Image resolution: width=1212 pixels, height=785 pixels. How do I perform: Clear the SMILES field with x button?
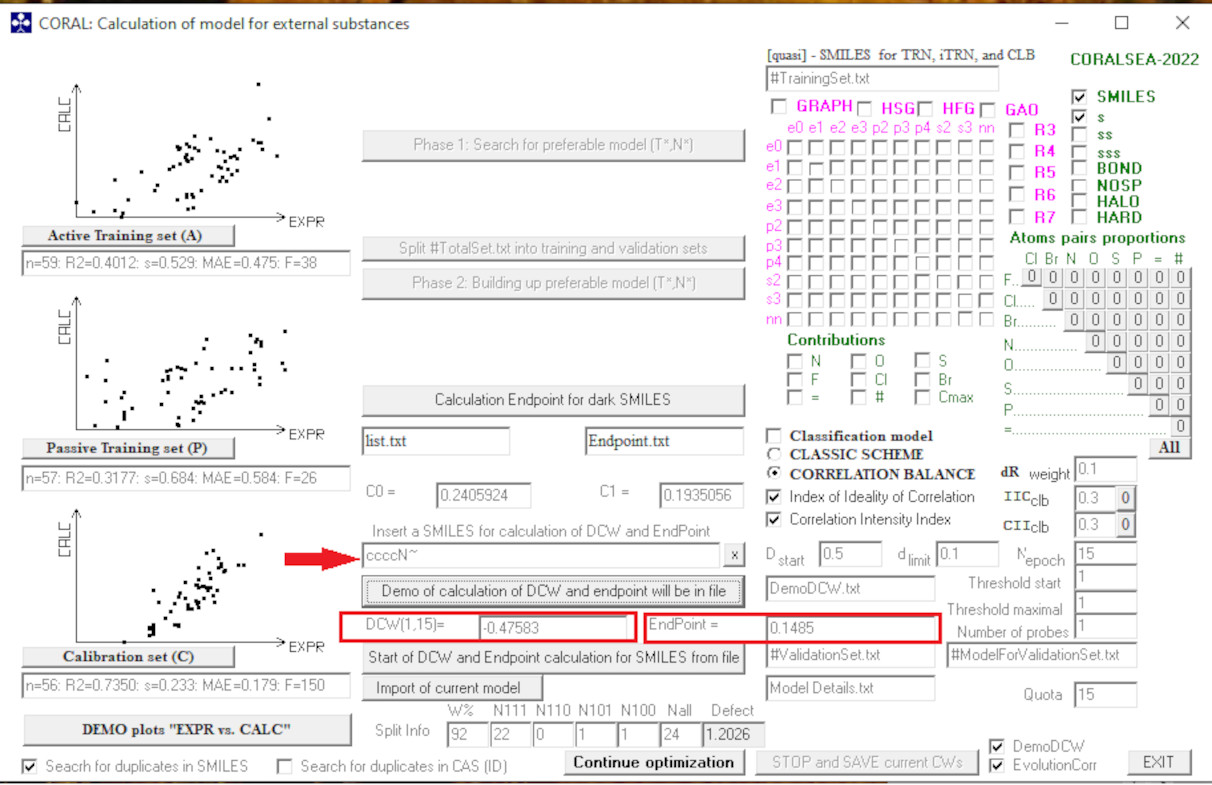[734, 555]
